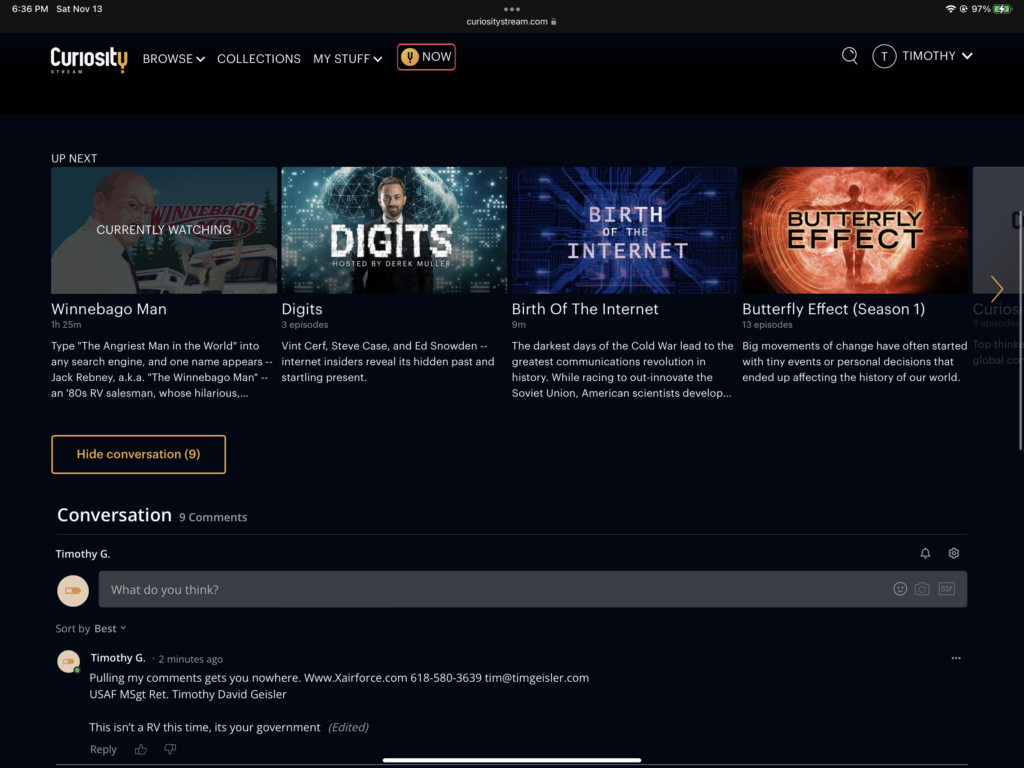Screen dimensions: 1024x768
Task: Expand the MY STUFF dropdown
Action: tap(347, 59)
